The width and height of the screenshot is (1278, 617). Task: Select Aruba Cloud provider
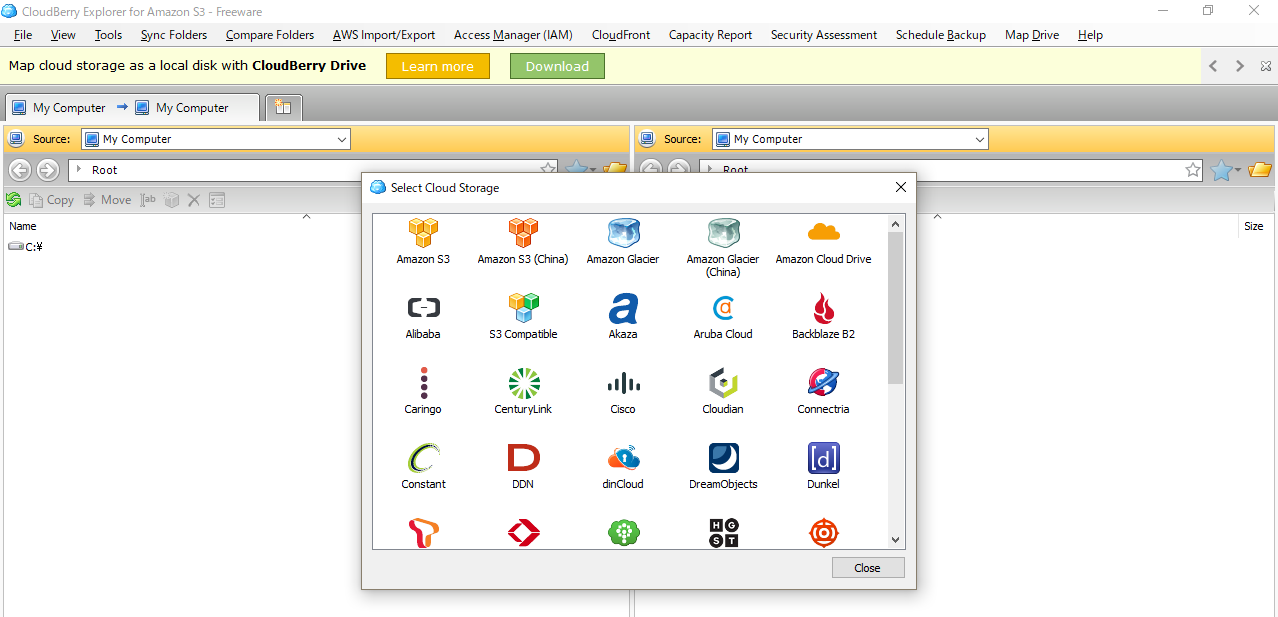pyautogui.click(x=723, y=316)
